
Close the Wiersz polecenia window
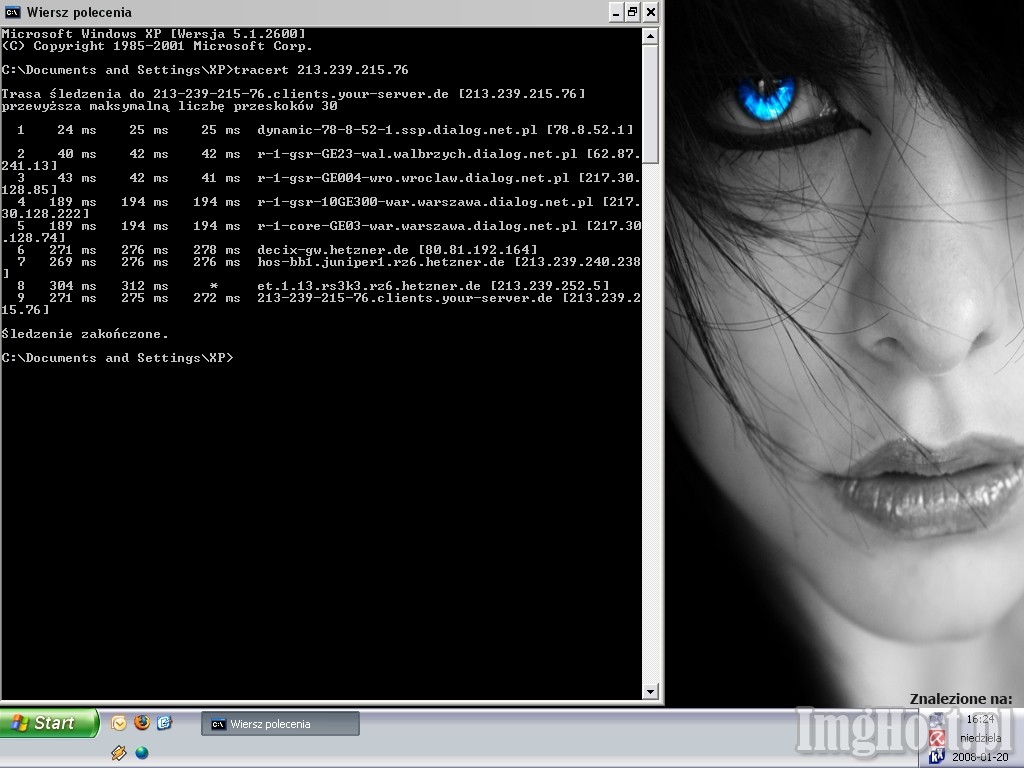coord(650,12)
